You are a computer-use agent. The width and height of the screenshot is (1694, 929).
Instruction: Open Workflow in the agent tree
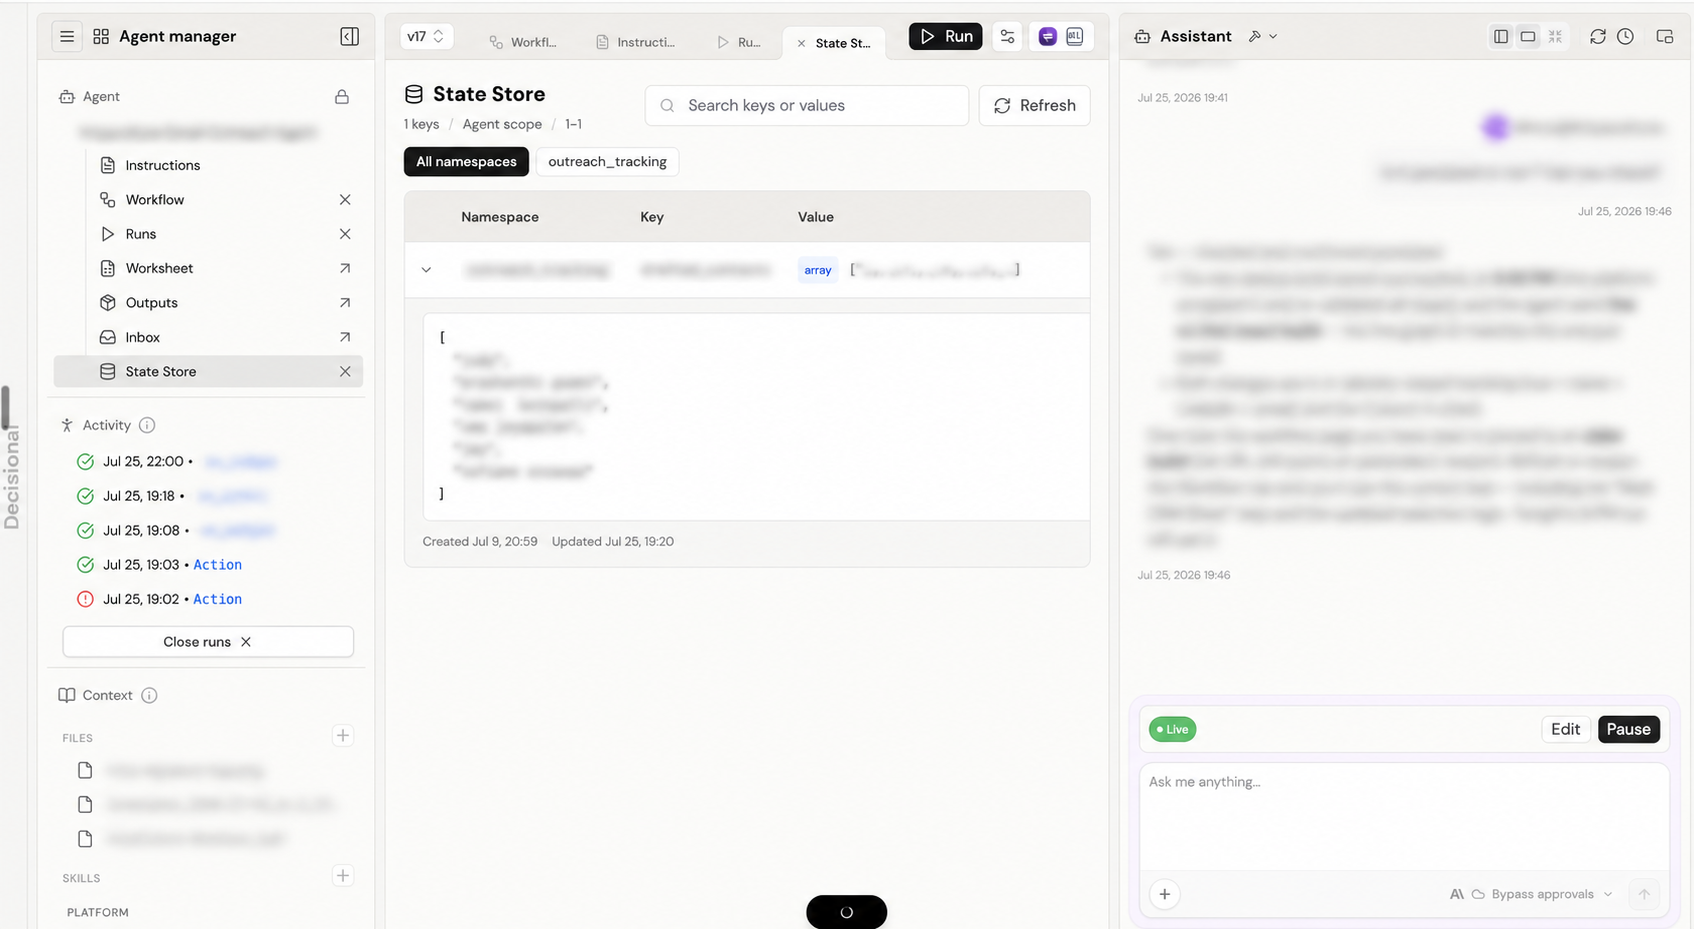tap(154, 200)
